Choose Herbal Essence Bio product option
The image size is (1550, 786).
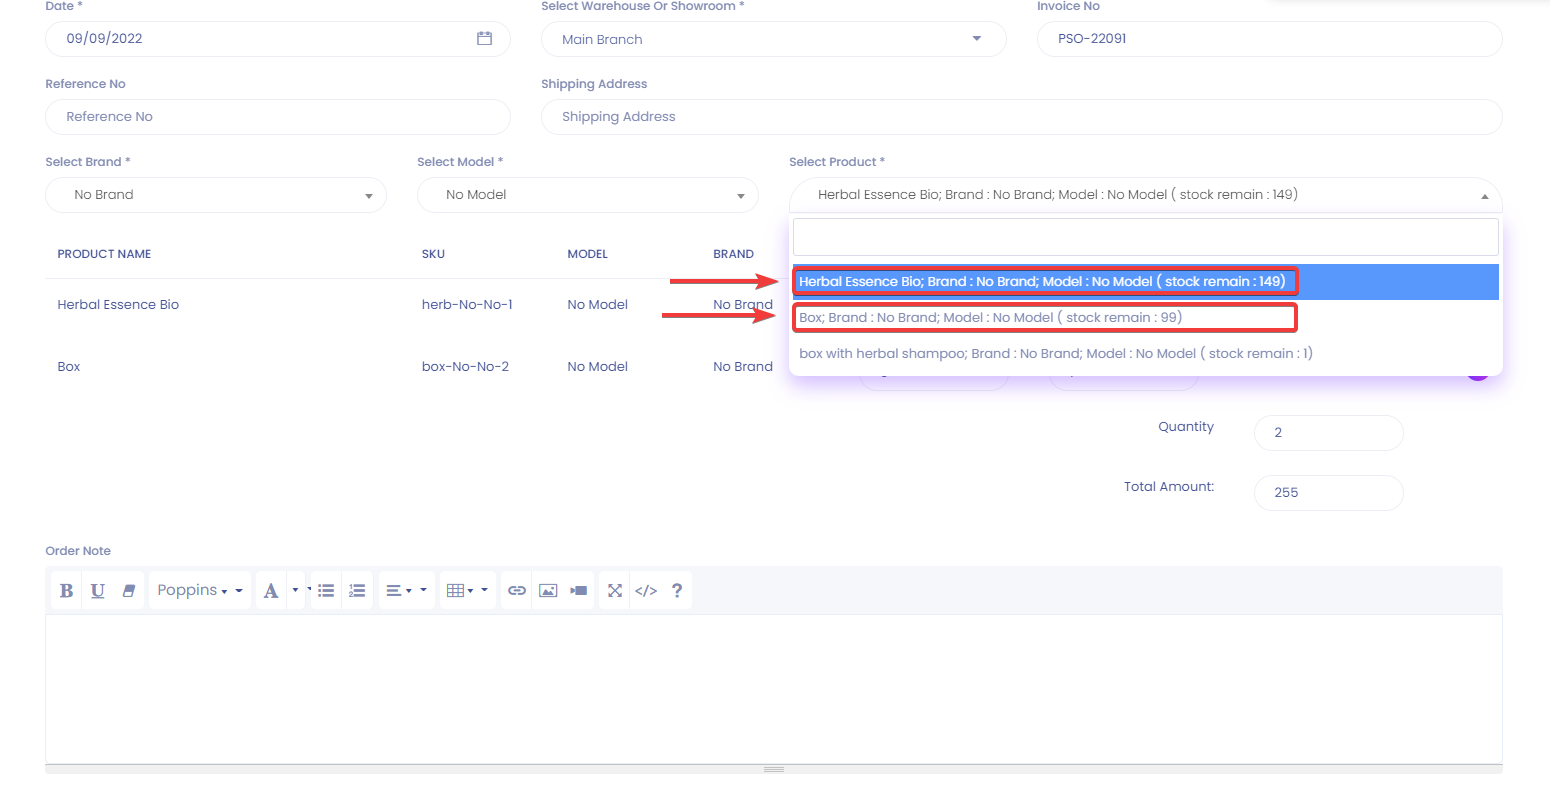(x=1146, y=282)
